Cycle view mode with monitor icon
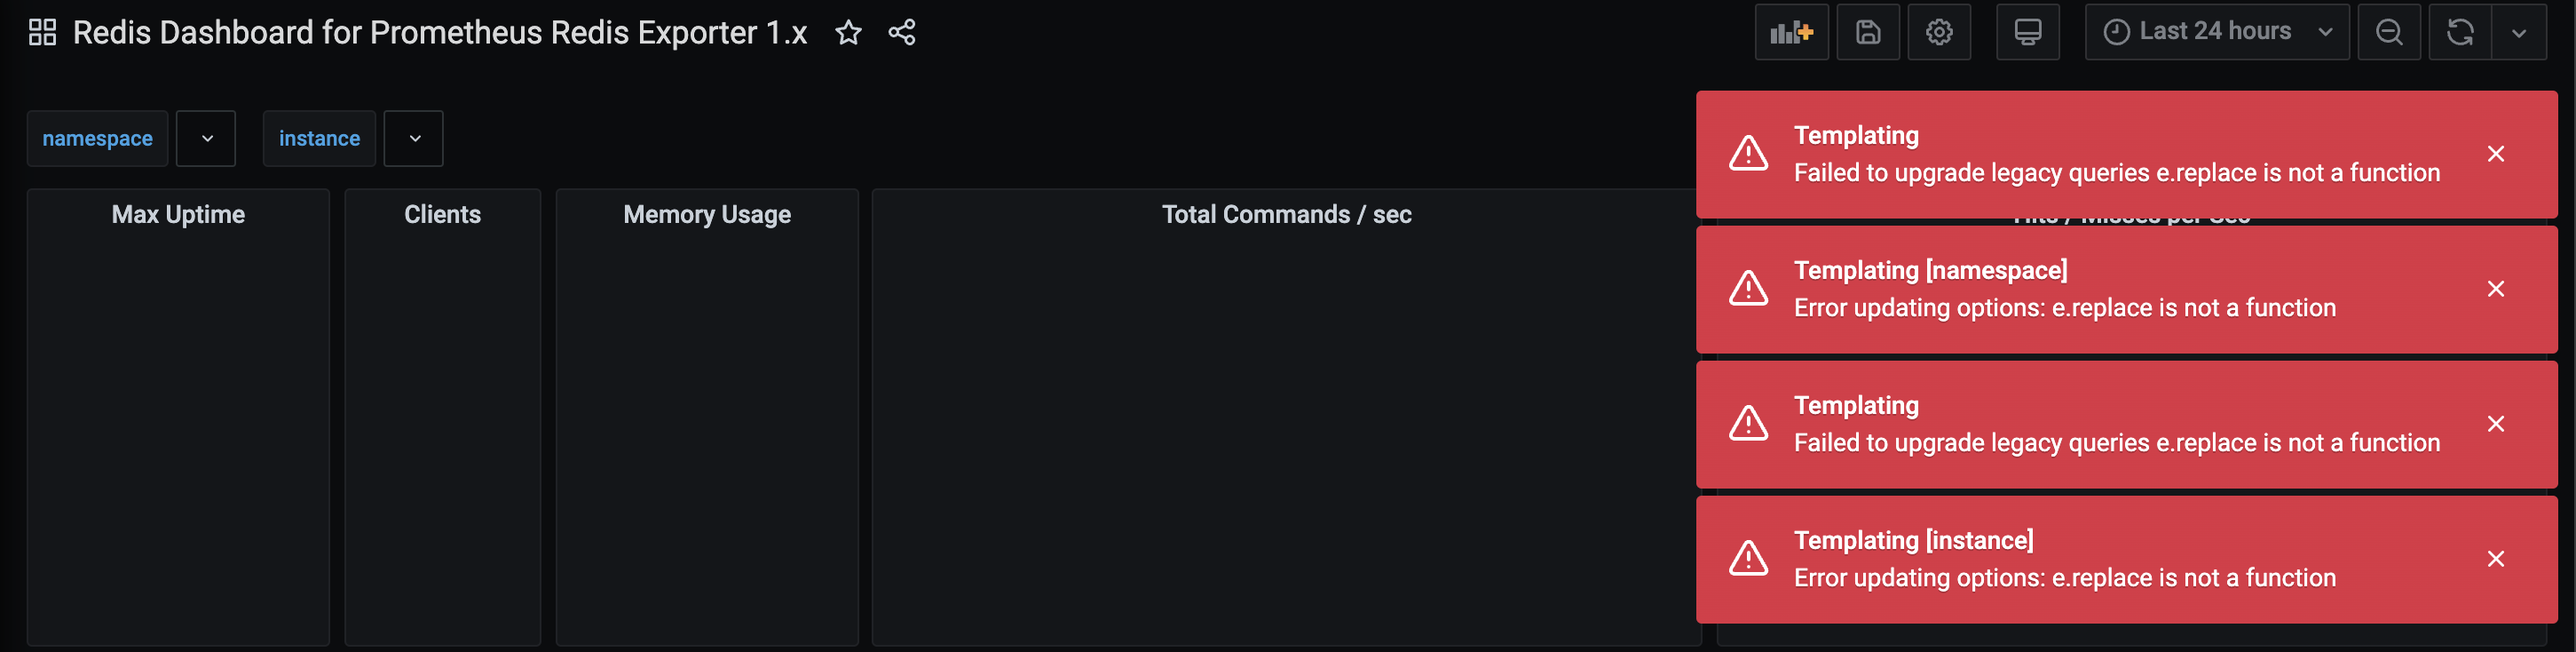 pyautogui.click(x=2028, y=32)
